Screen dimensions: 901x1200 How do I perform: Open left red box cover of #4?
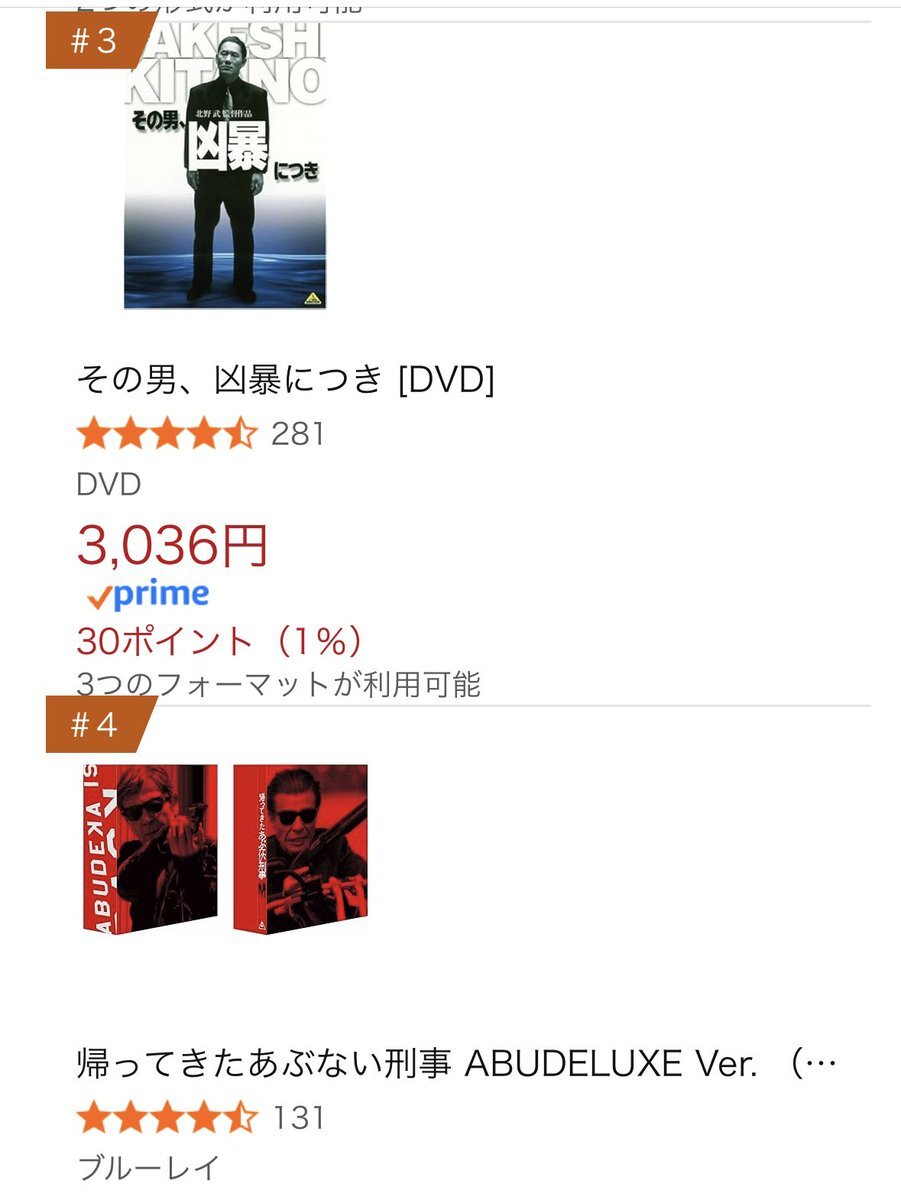pos(149,848)
